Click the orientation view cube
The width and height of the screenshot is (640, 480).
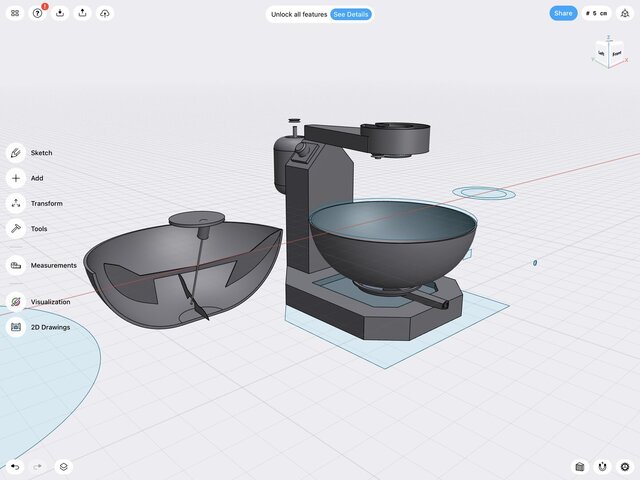tap(609, 53)
